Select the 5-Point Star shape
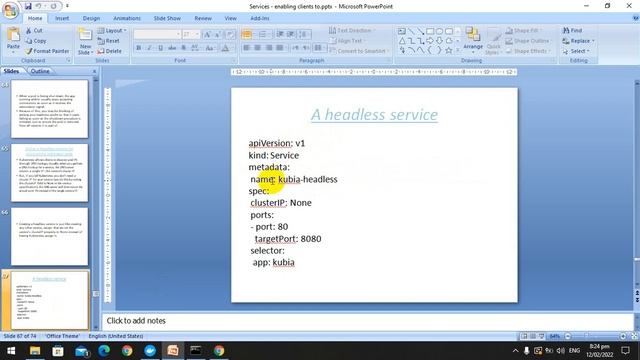Viewport: 640px width, 360px height. pyautogui.click(x=449, y=50)
